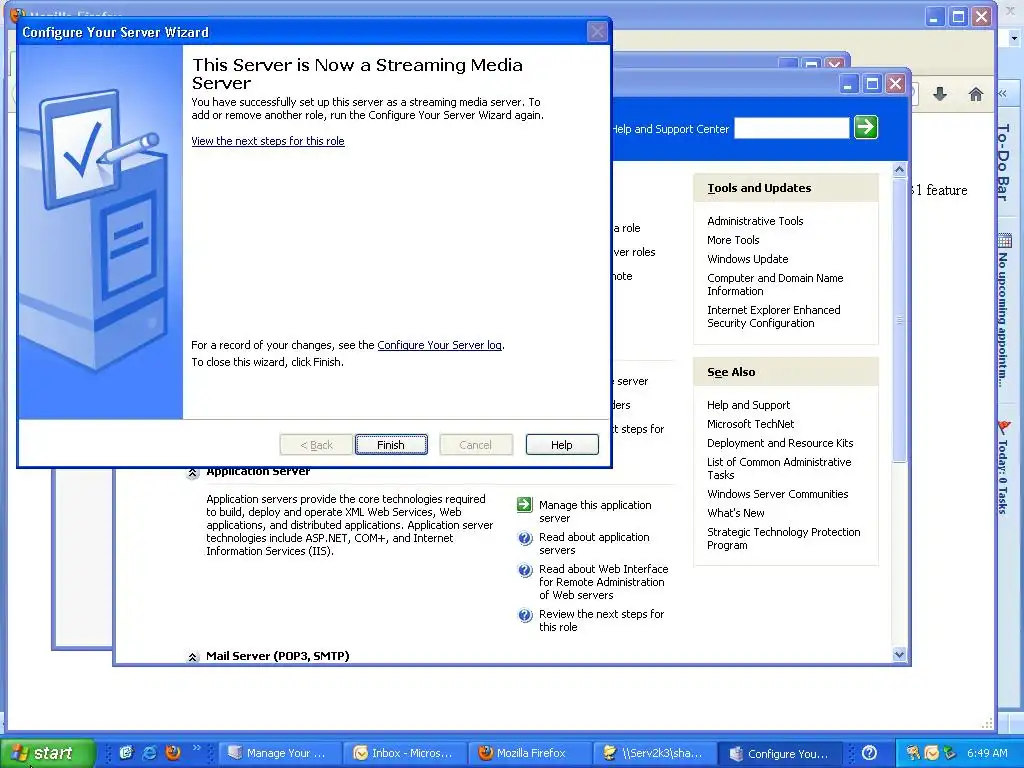
Task: Switch to Inbox - Microsoft Outlook taskbar button
Action: (x=405, y=753)
